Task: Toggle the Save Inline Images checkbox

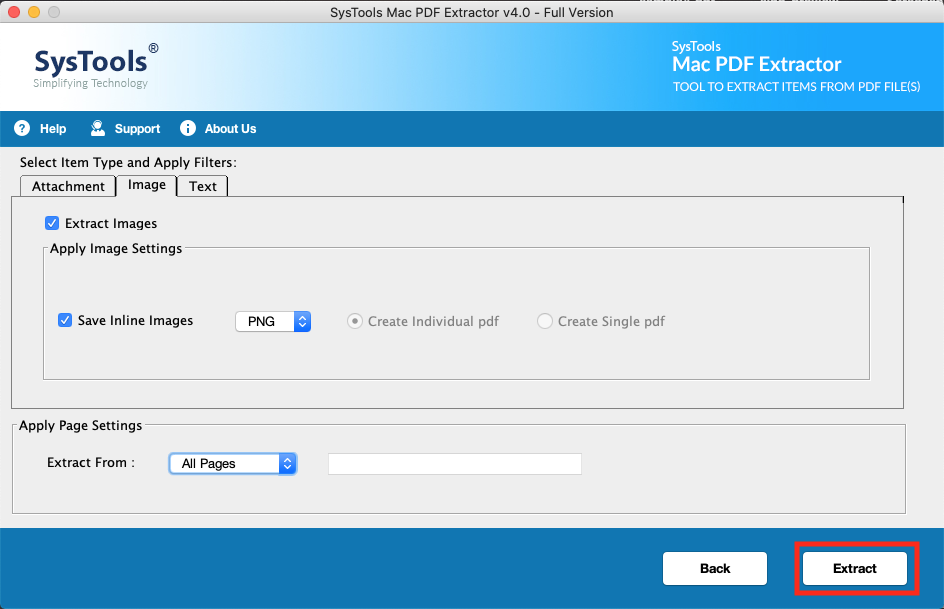Action: (x=65, y=320)
